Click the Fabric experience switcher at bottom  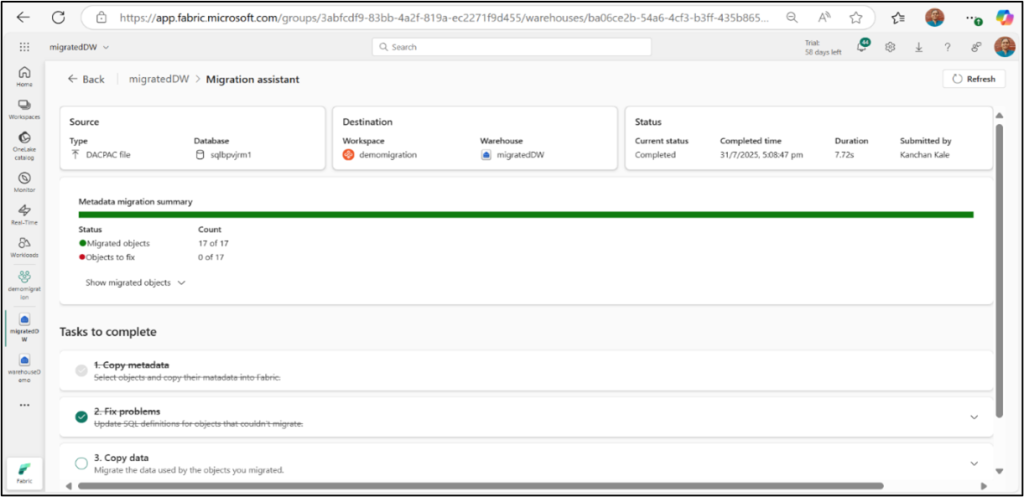24,473
